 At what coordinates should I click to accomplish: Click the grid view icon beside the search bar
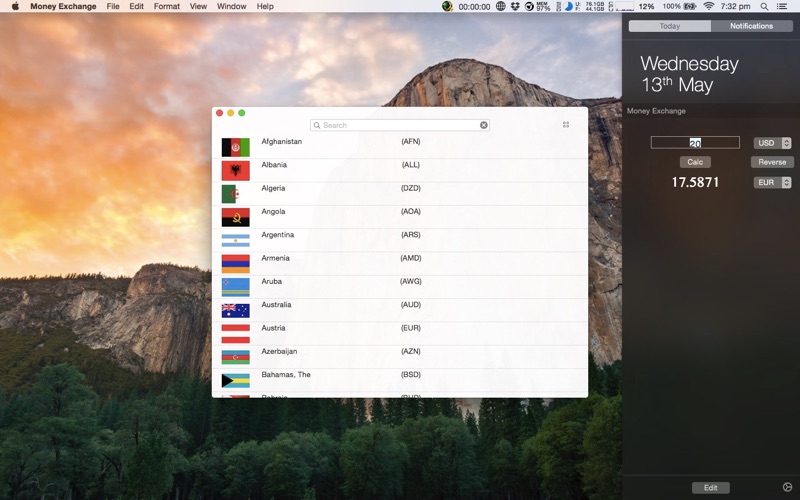(x=566, y=125)
